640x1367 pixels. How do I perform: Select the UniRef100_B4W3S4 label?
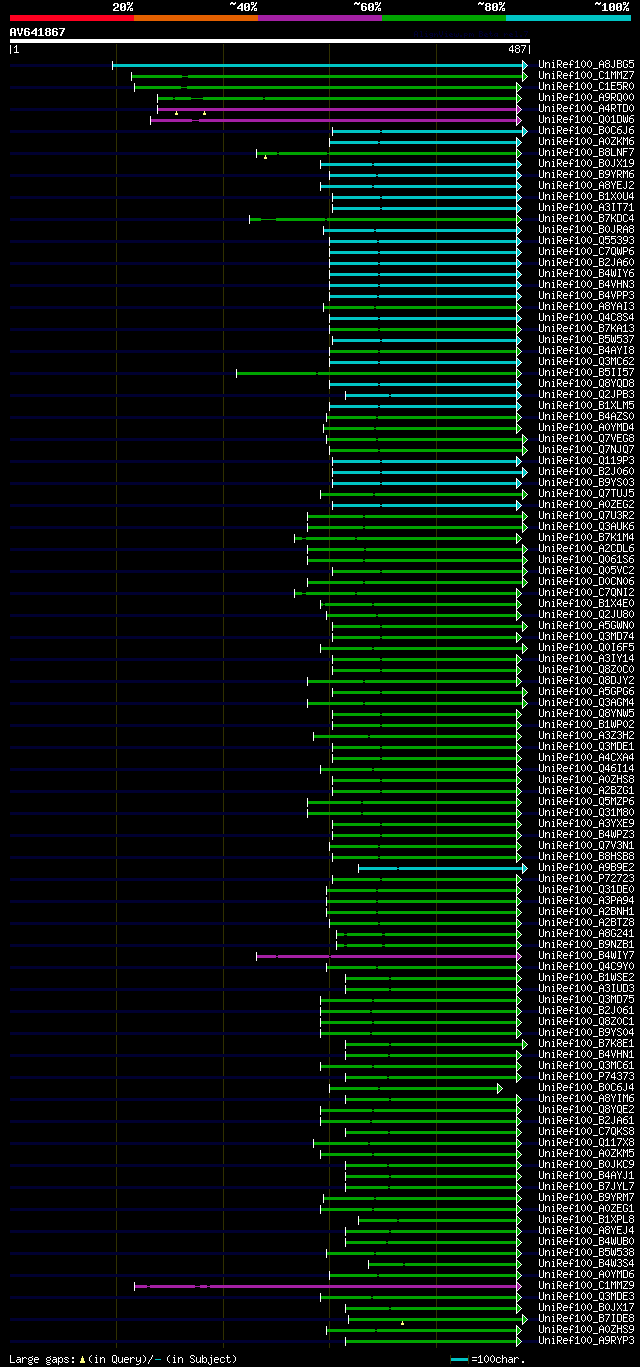click(x=586, y=1264)
